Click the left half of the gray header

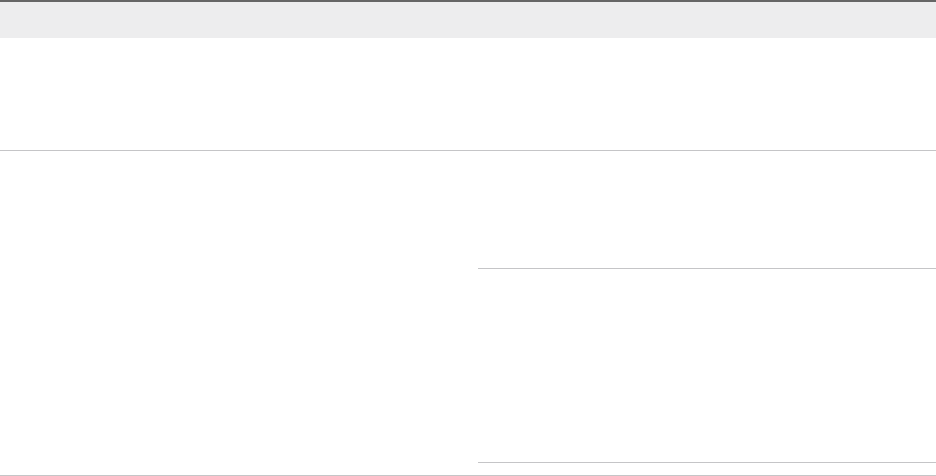[234, 19]
